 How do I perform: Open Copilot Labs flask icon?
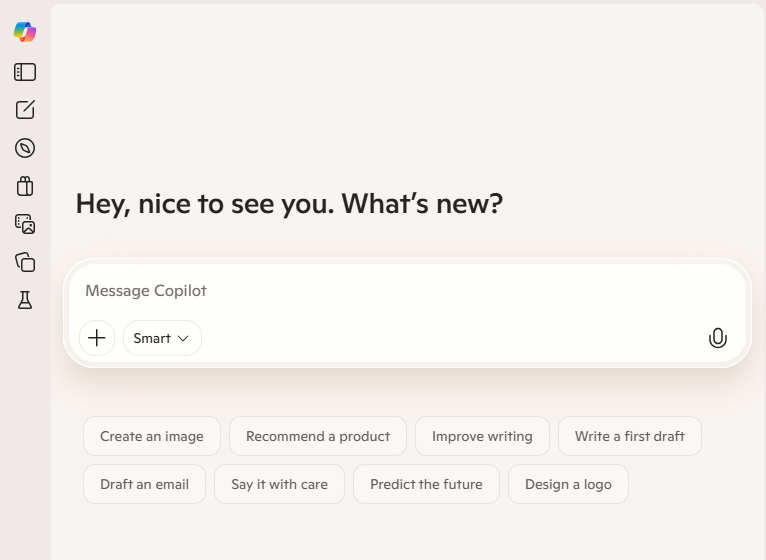pos(25,300)
